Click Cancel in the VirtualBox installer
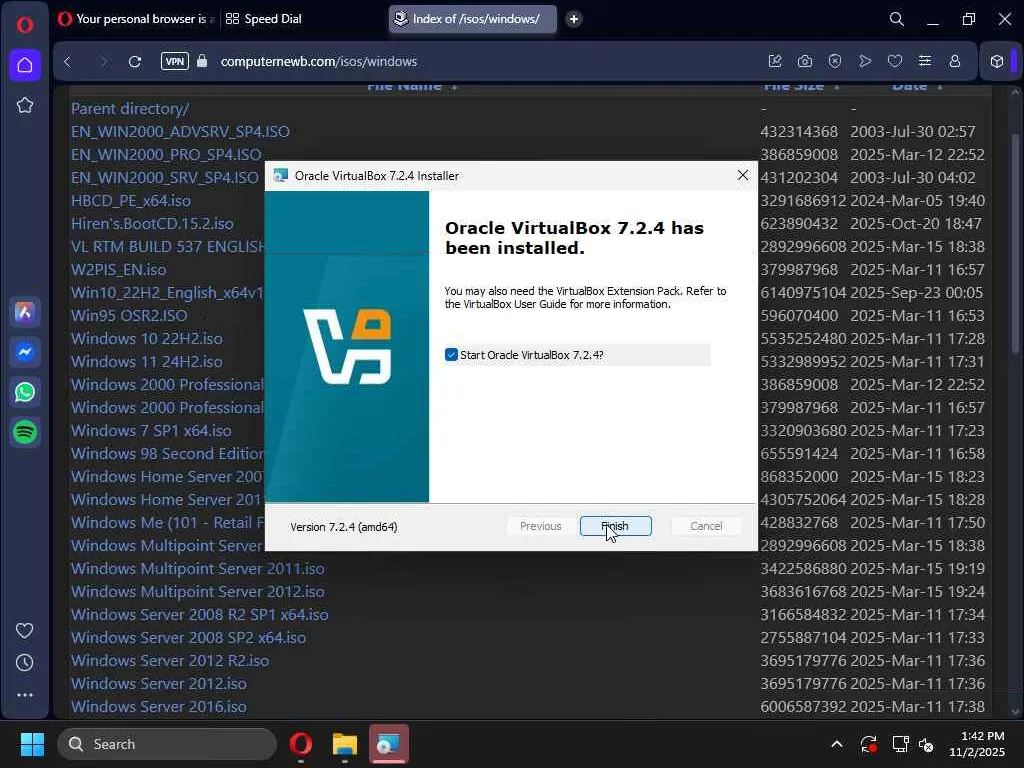The image size is (1024, 768). (x=706, y=526)
